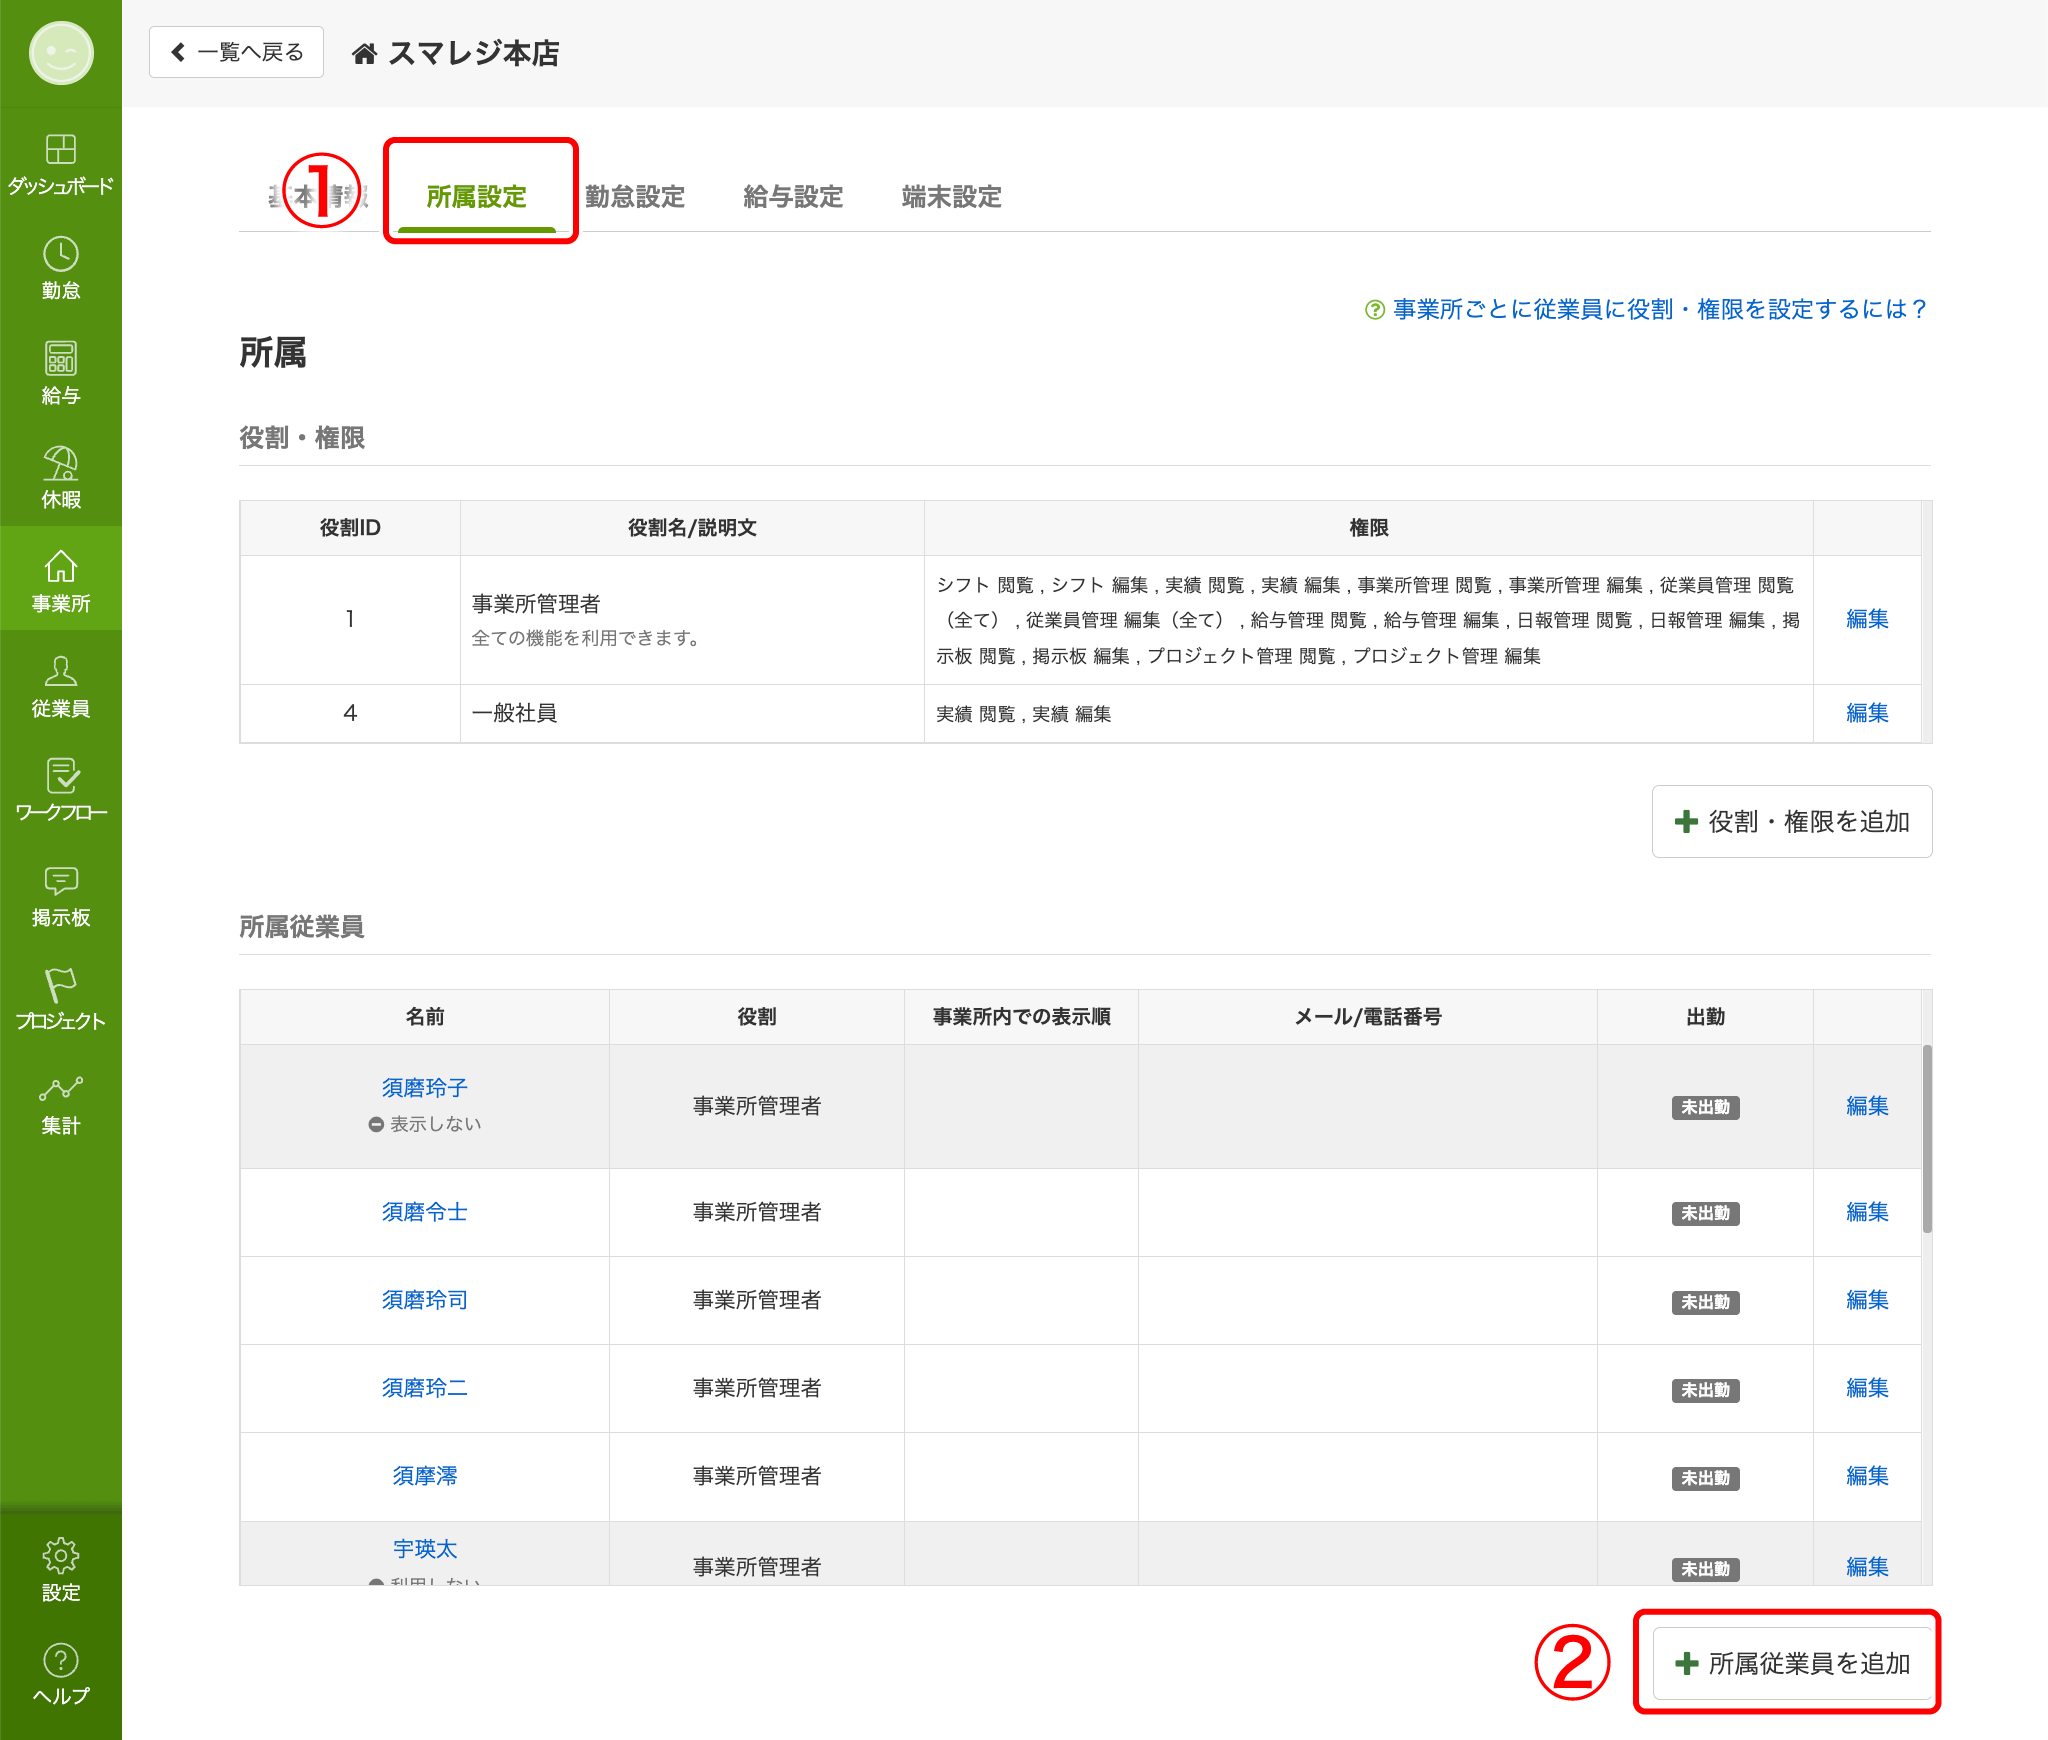This screenshot has width=2048, height=1740.
Task: Click 全ての機能を利用できます。 description text
Action: click(587, 638)
